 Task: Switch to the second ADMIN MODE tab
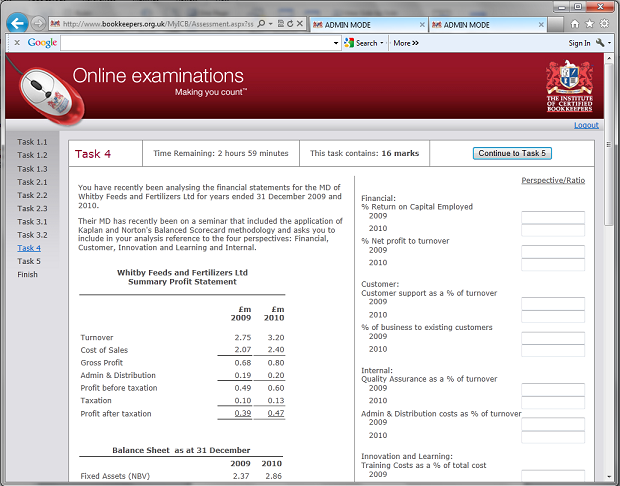(488, 25)
